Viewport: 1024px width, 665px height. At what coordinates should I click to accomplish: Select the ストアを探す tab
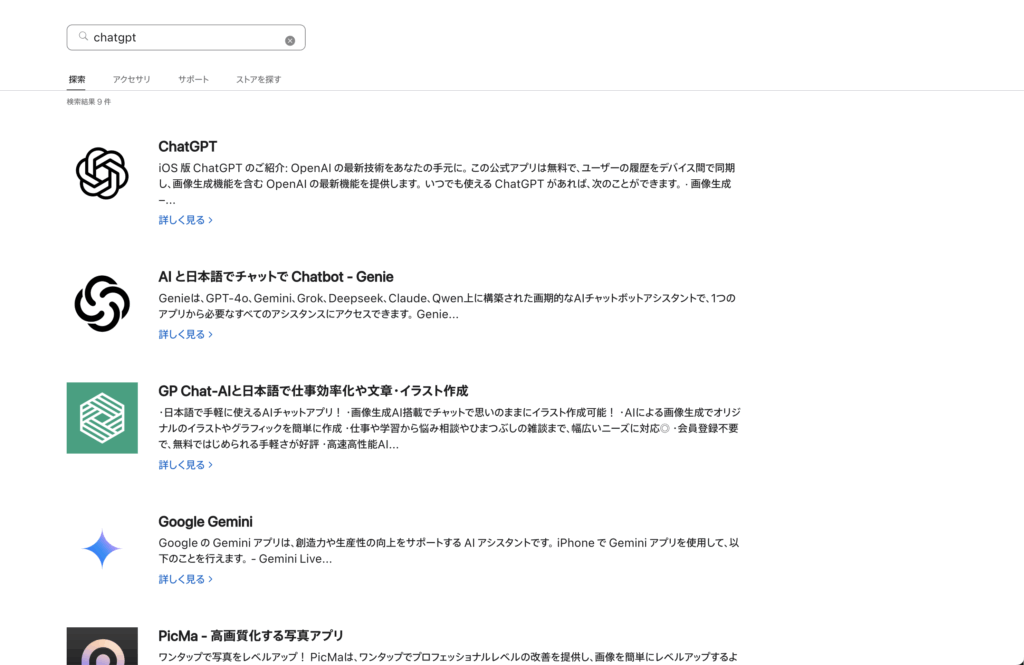click(259, 80)
